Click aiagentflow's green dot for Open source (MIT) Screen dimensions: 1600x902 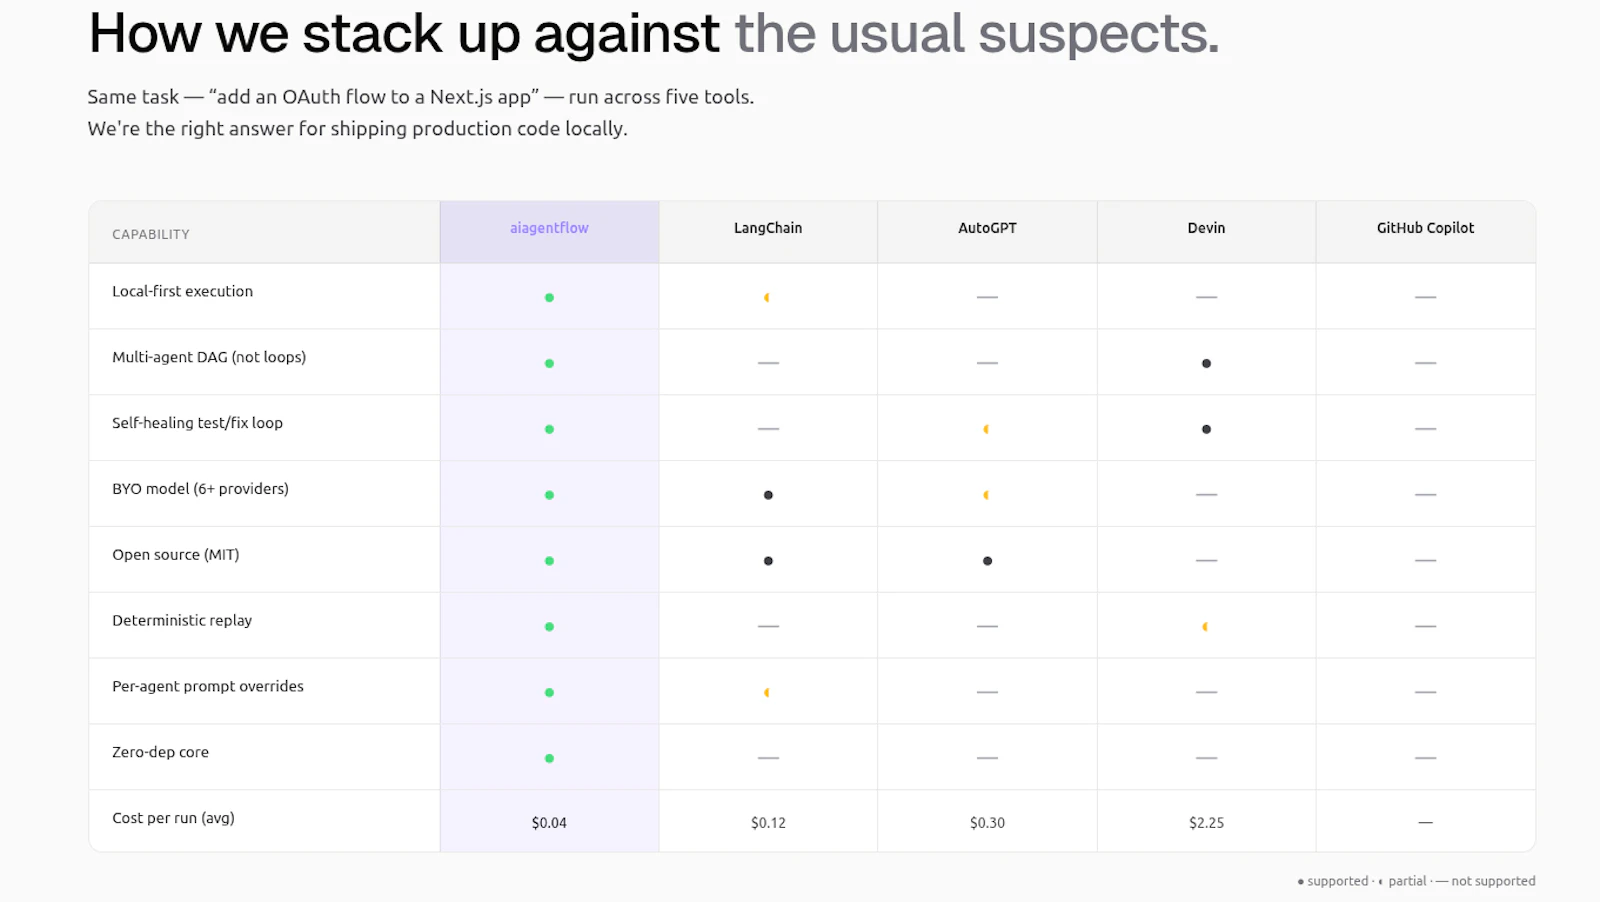(549, 561)
